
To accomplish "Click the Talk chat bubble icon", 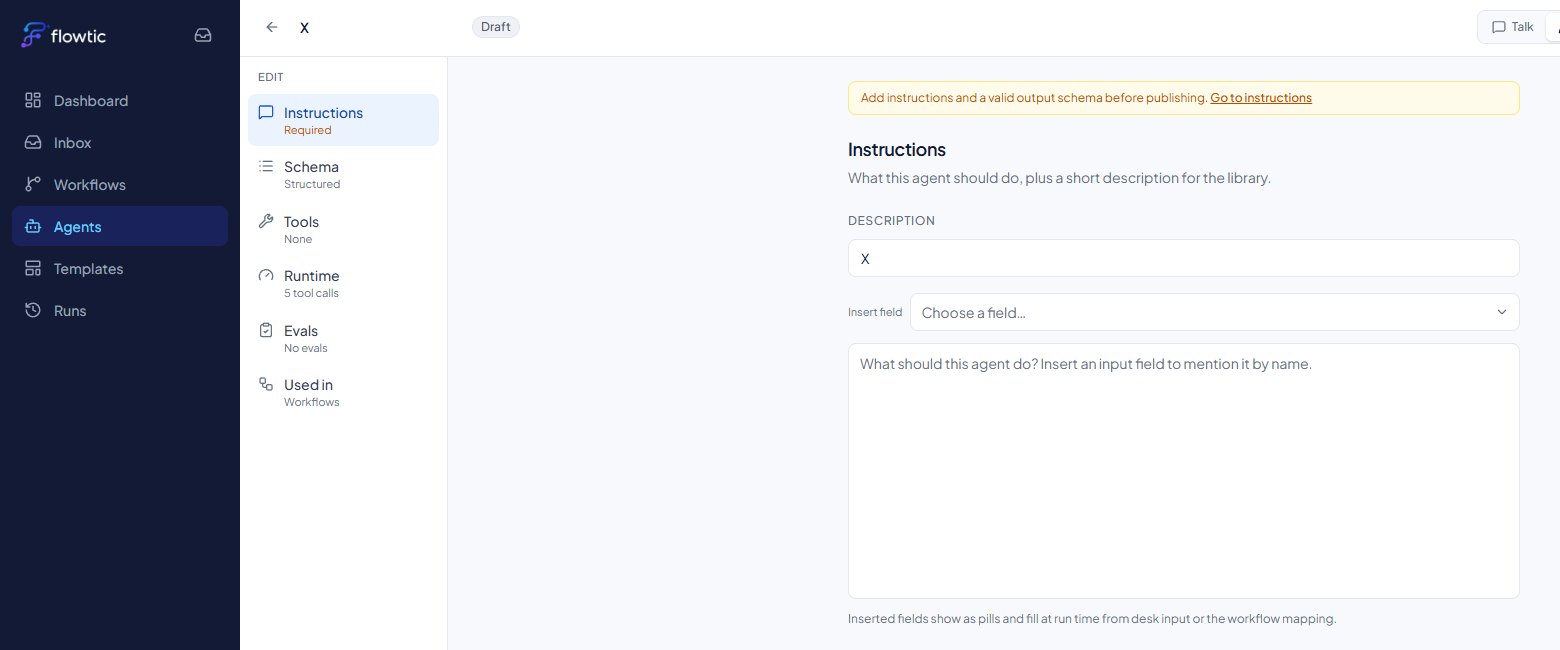I will pyautogui.click(x=1499, y=27).
